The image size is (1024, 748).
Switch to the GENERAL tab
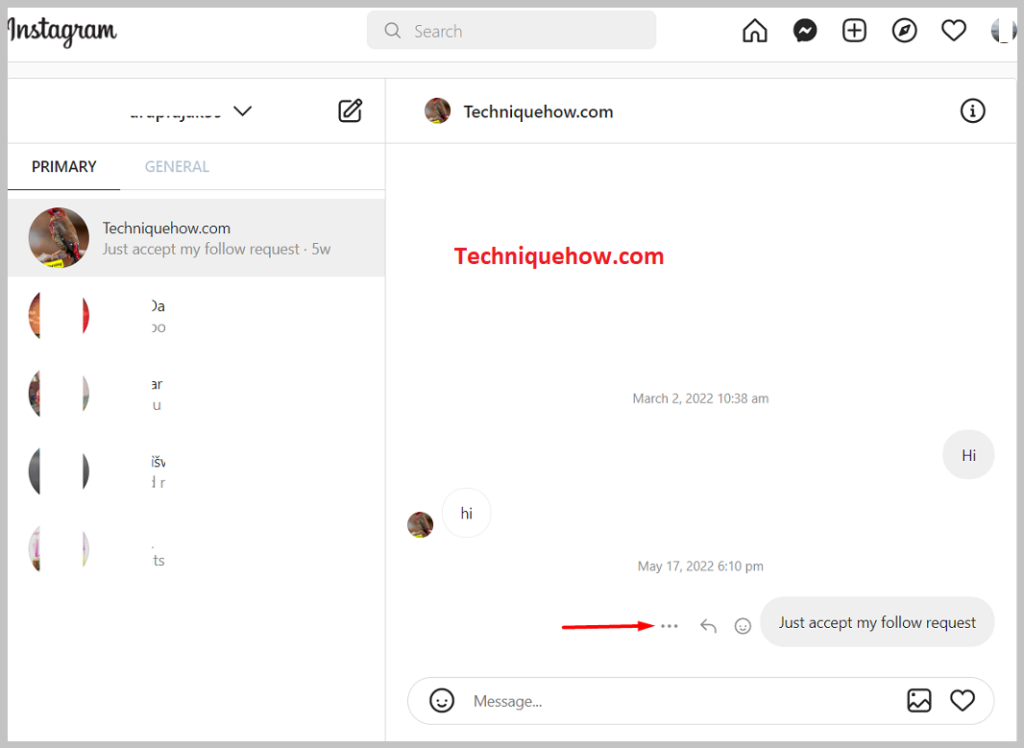tap(177, 167)
